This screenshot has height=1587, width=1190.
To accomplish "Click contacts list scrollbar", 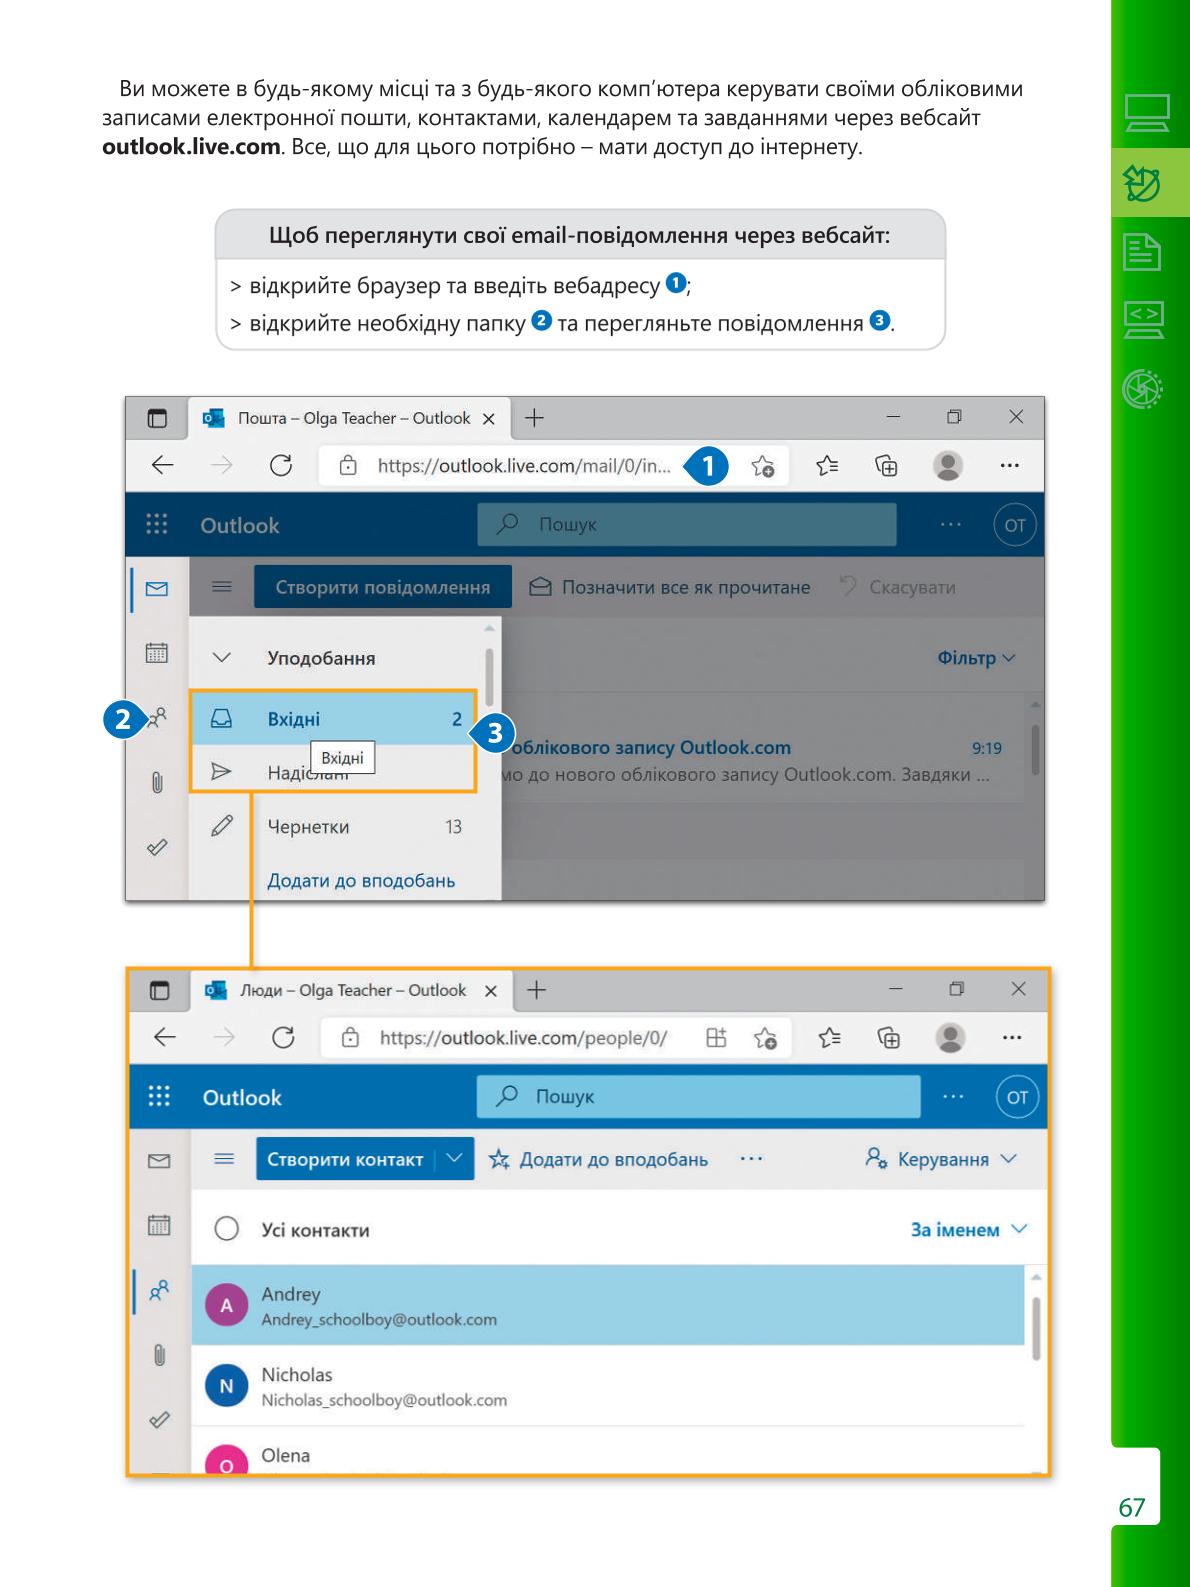I will pyautogui.click(x=1036, y=1328).
